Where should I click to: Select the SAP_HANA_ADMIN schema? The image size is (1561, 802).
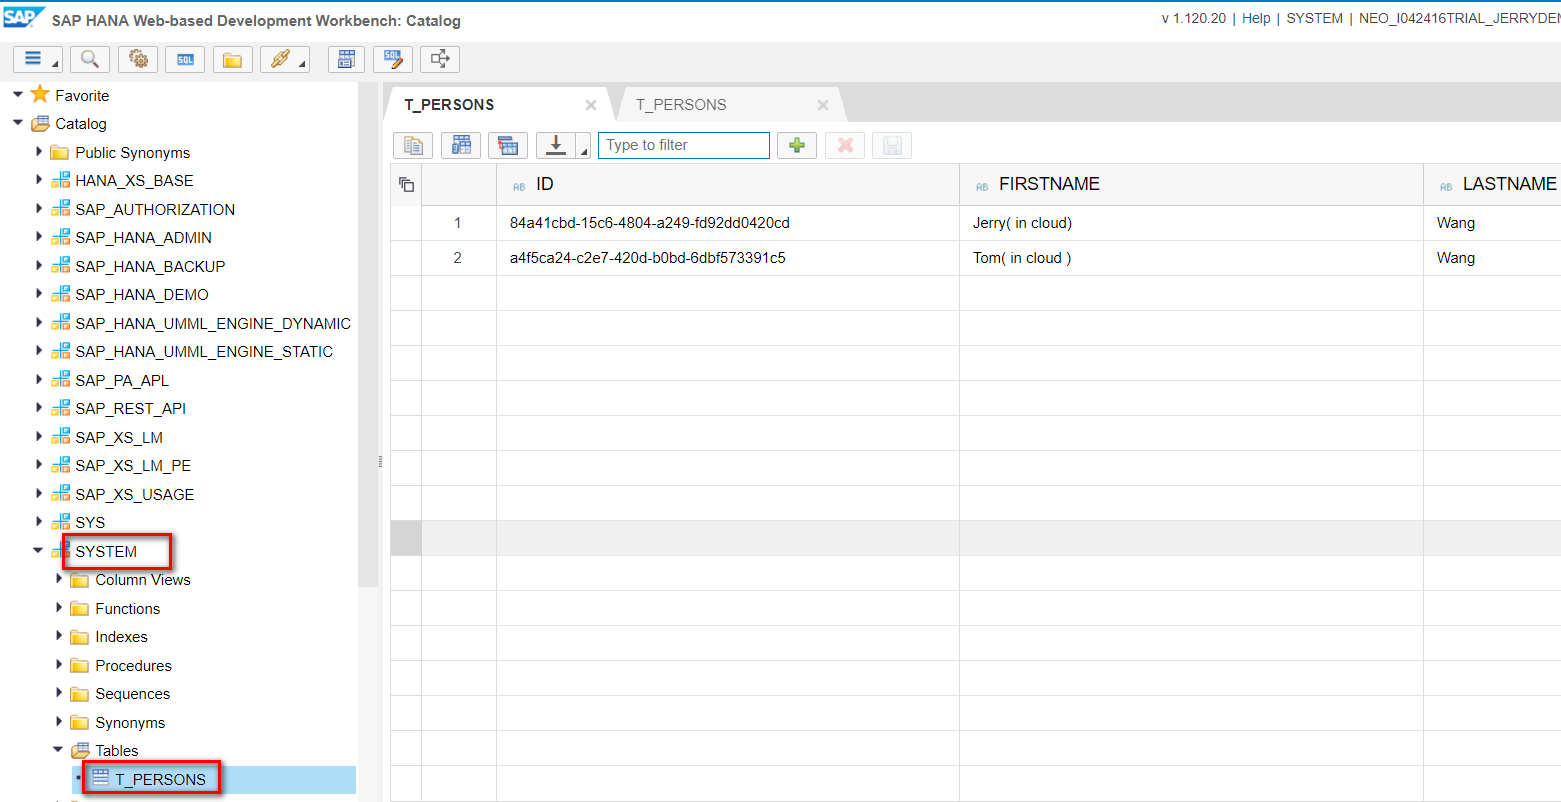pos(143,237)
